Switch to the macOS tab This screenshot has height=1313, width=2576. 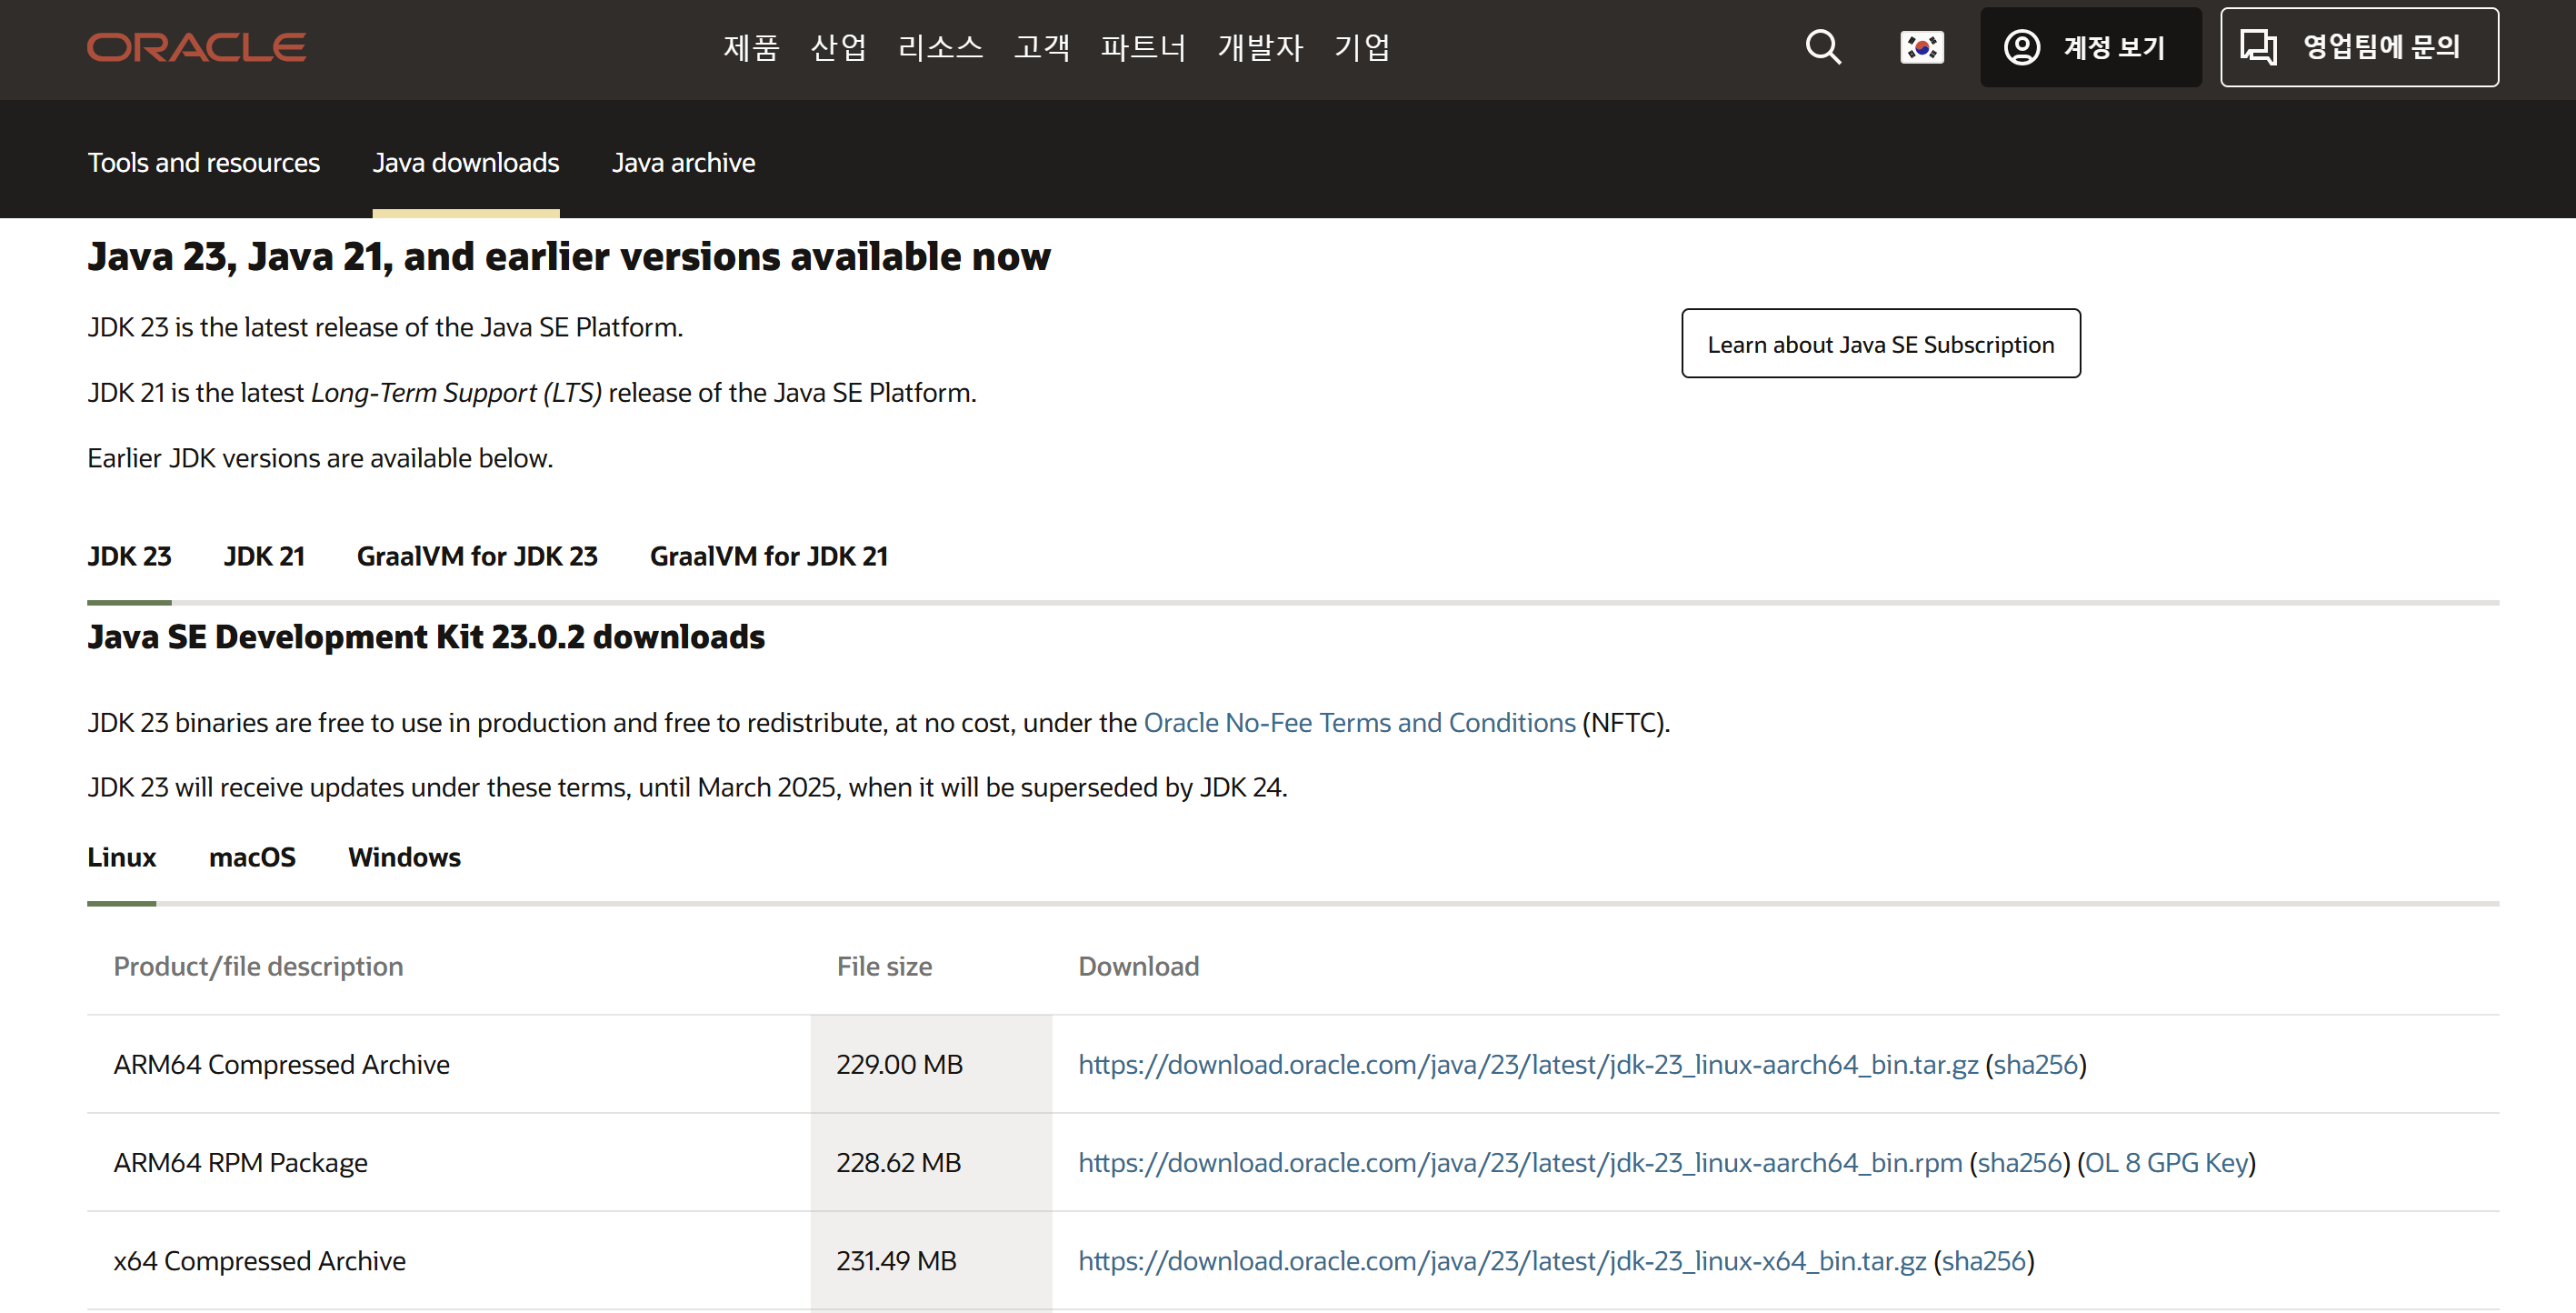coord(252,857)
